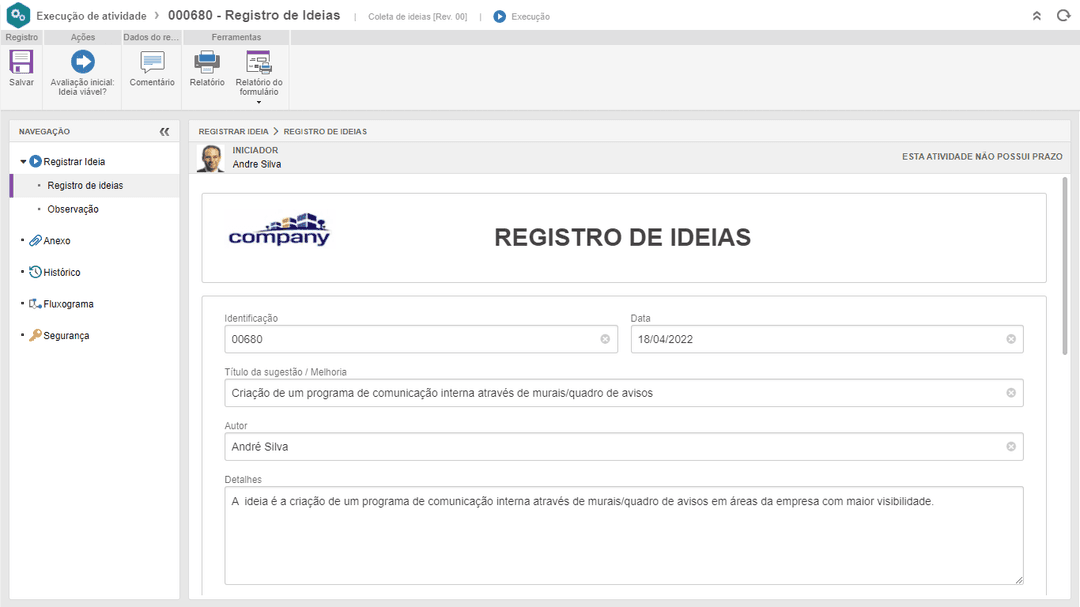1080x607 pixels.
Task: Click the Dados do re... ribbon label
Action: pyautogui.click(x=151, y=37)
